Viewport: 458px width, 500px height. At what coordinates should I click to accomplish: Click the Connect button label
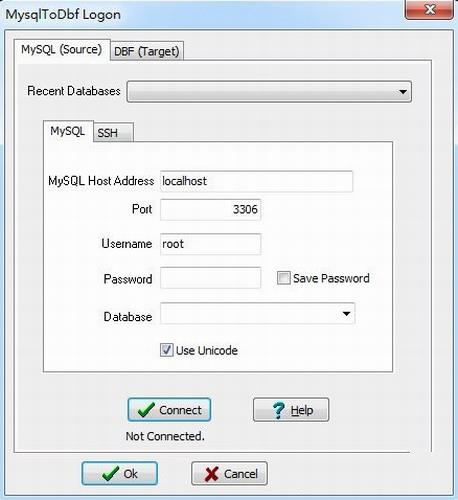pos(180,410)
